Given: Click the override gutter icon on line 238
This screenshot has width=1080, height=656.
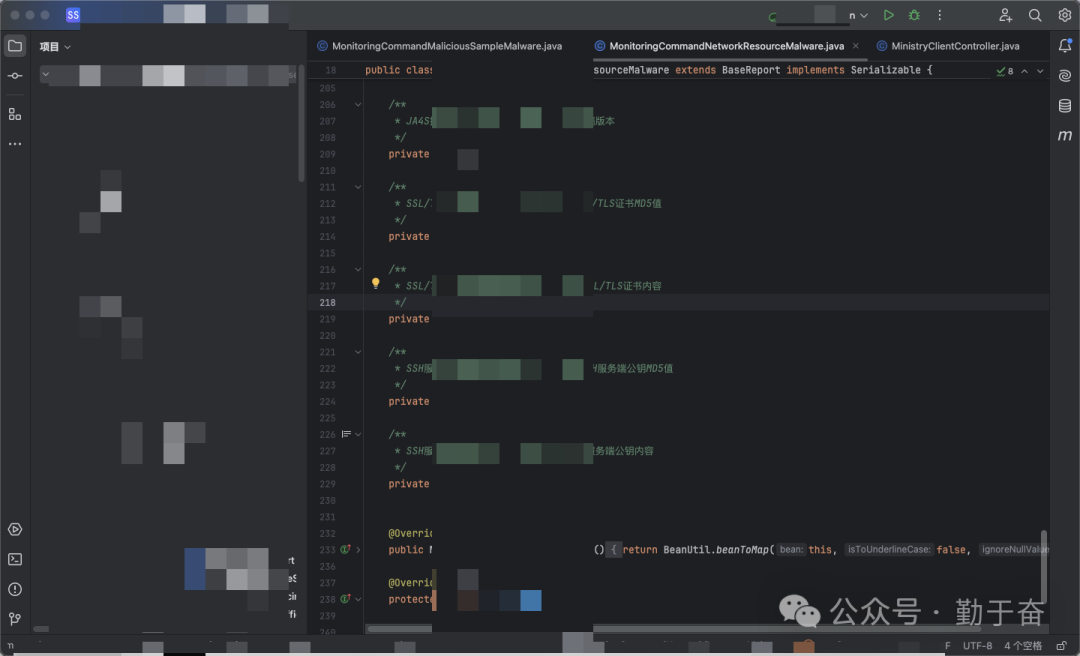Looking at the screenshot, I should [x=345, y=599].
